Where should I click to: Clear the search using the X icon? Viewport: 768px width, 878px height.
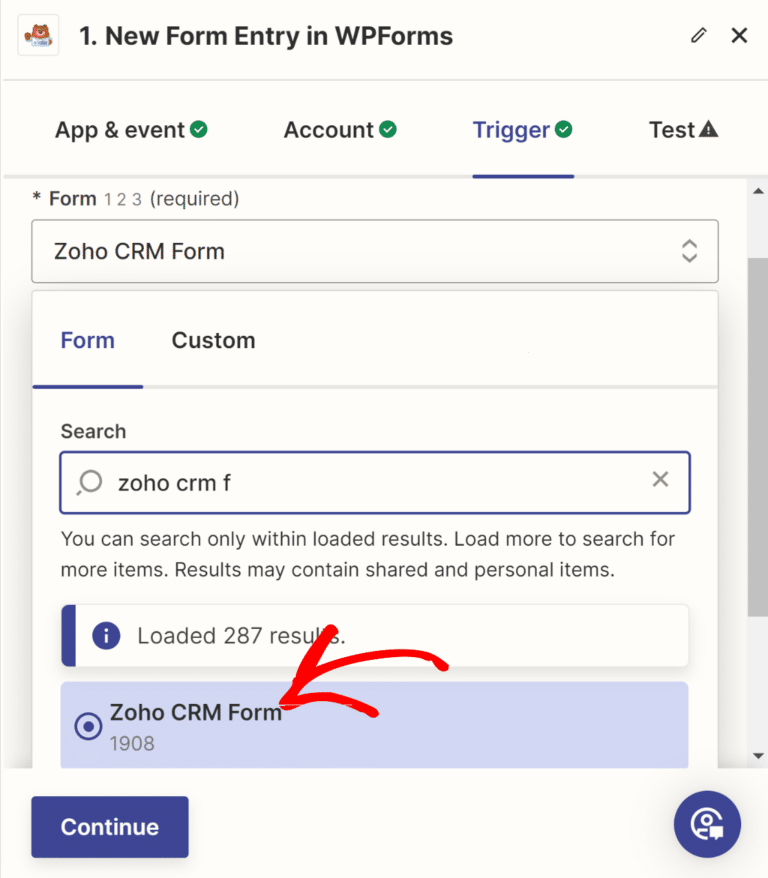click(660, 479)
